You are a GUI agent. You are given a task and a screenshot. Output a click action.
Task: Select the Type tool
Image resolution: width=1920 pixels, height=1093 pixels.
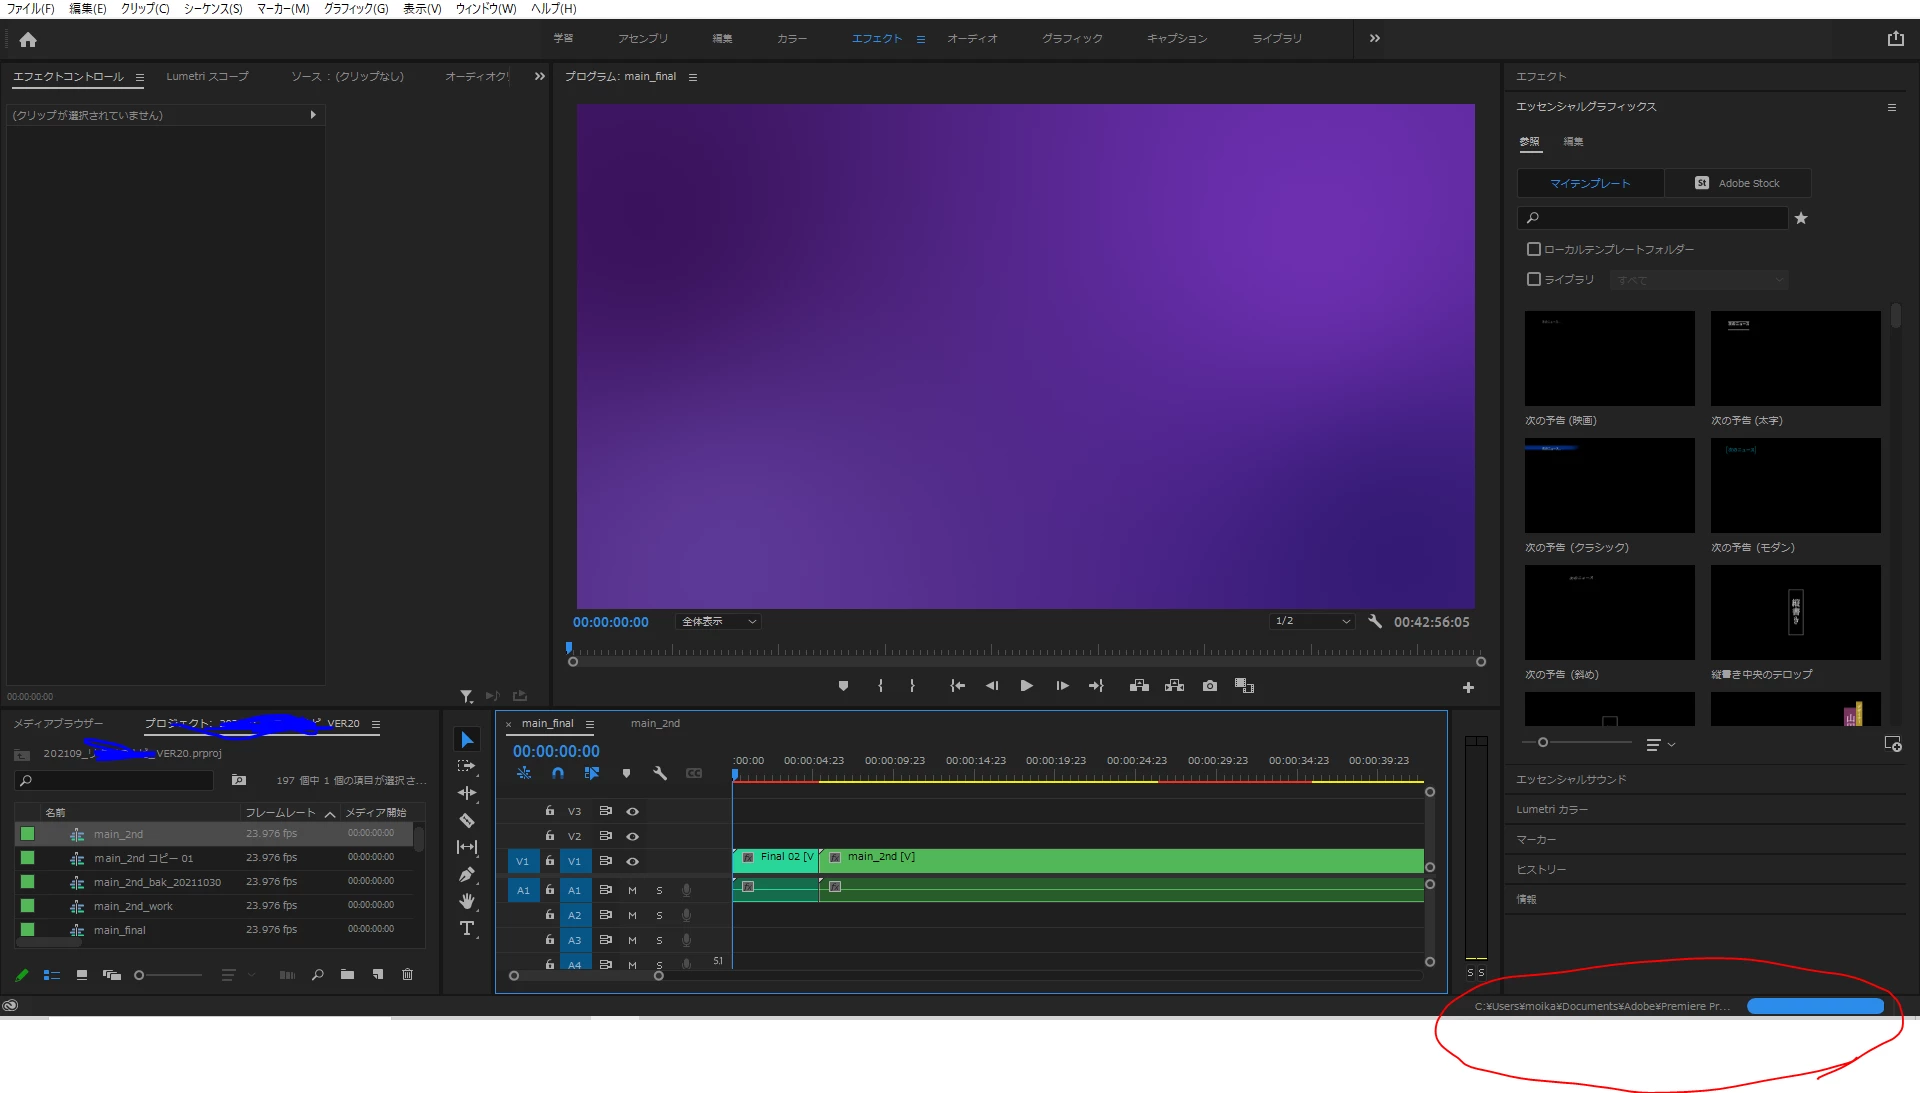pyautogui.click(x=467, y=929)
